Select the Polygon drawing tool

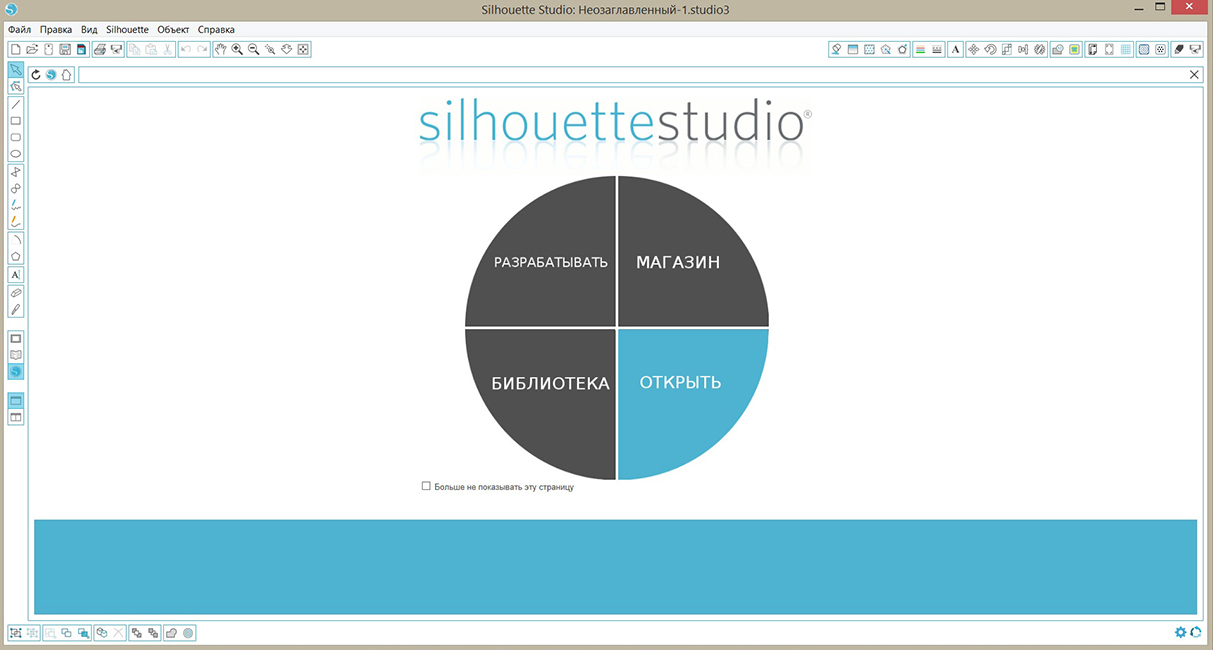pyautogui.click(x=16, y=256)
